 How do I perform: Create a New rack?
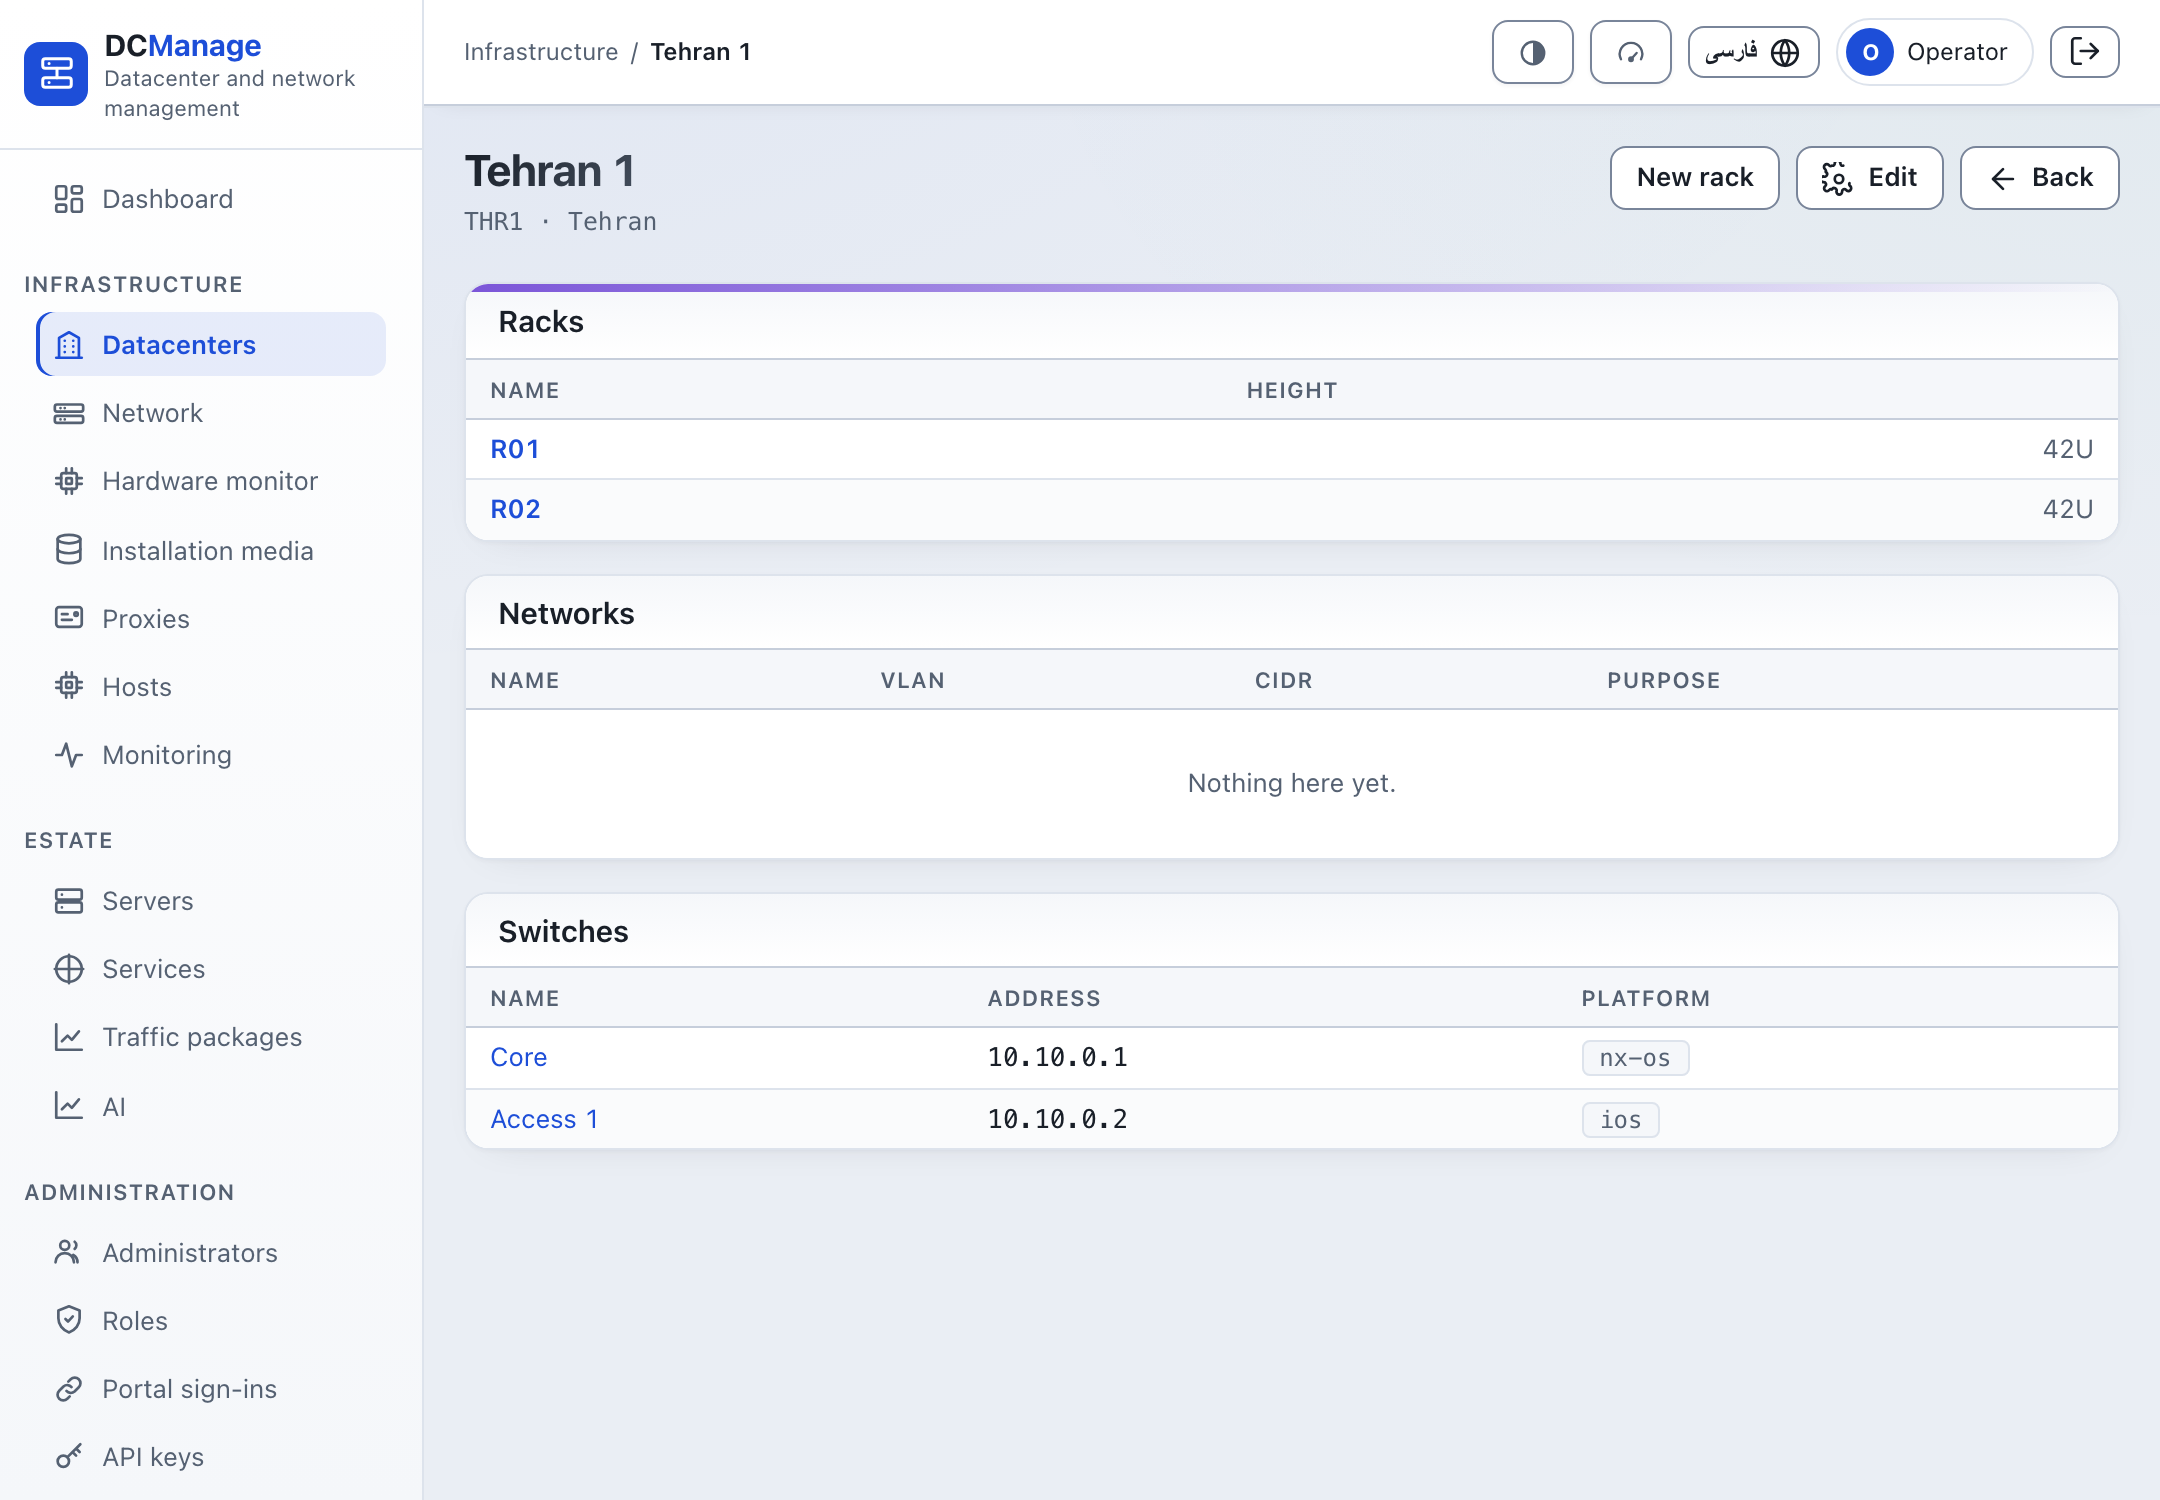(1694, 178)
